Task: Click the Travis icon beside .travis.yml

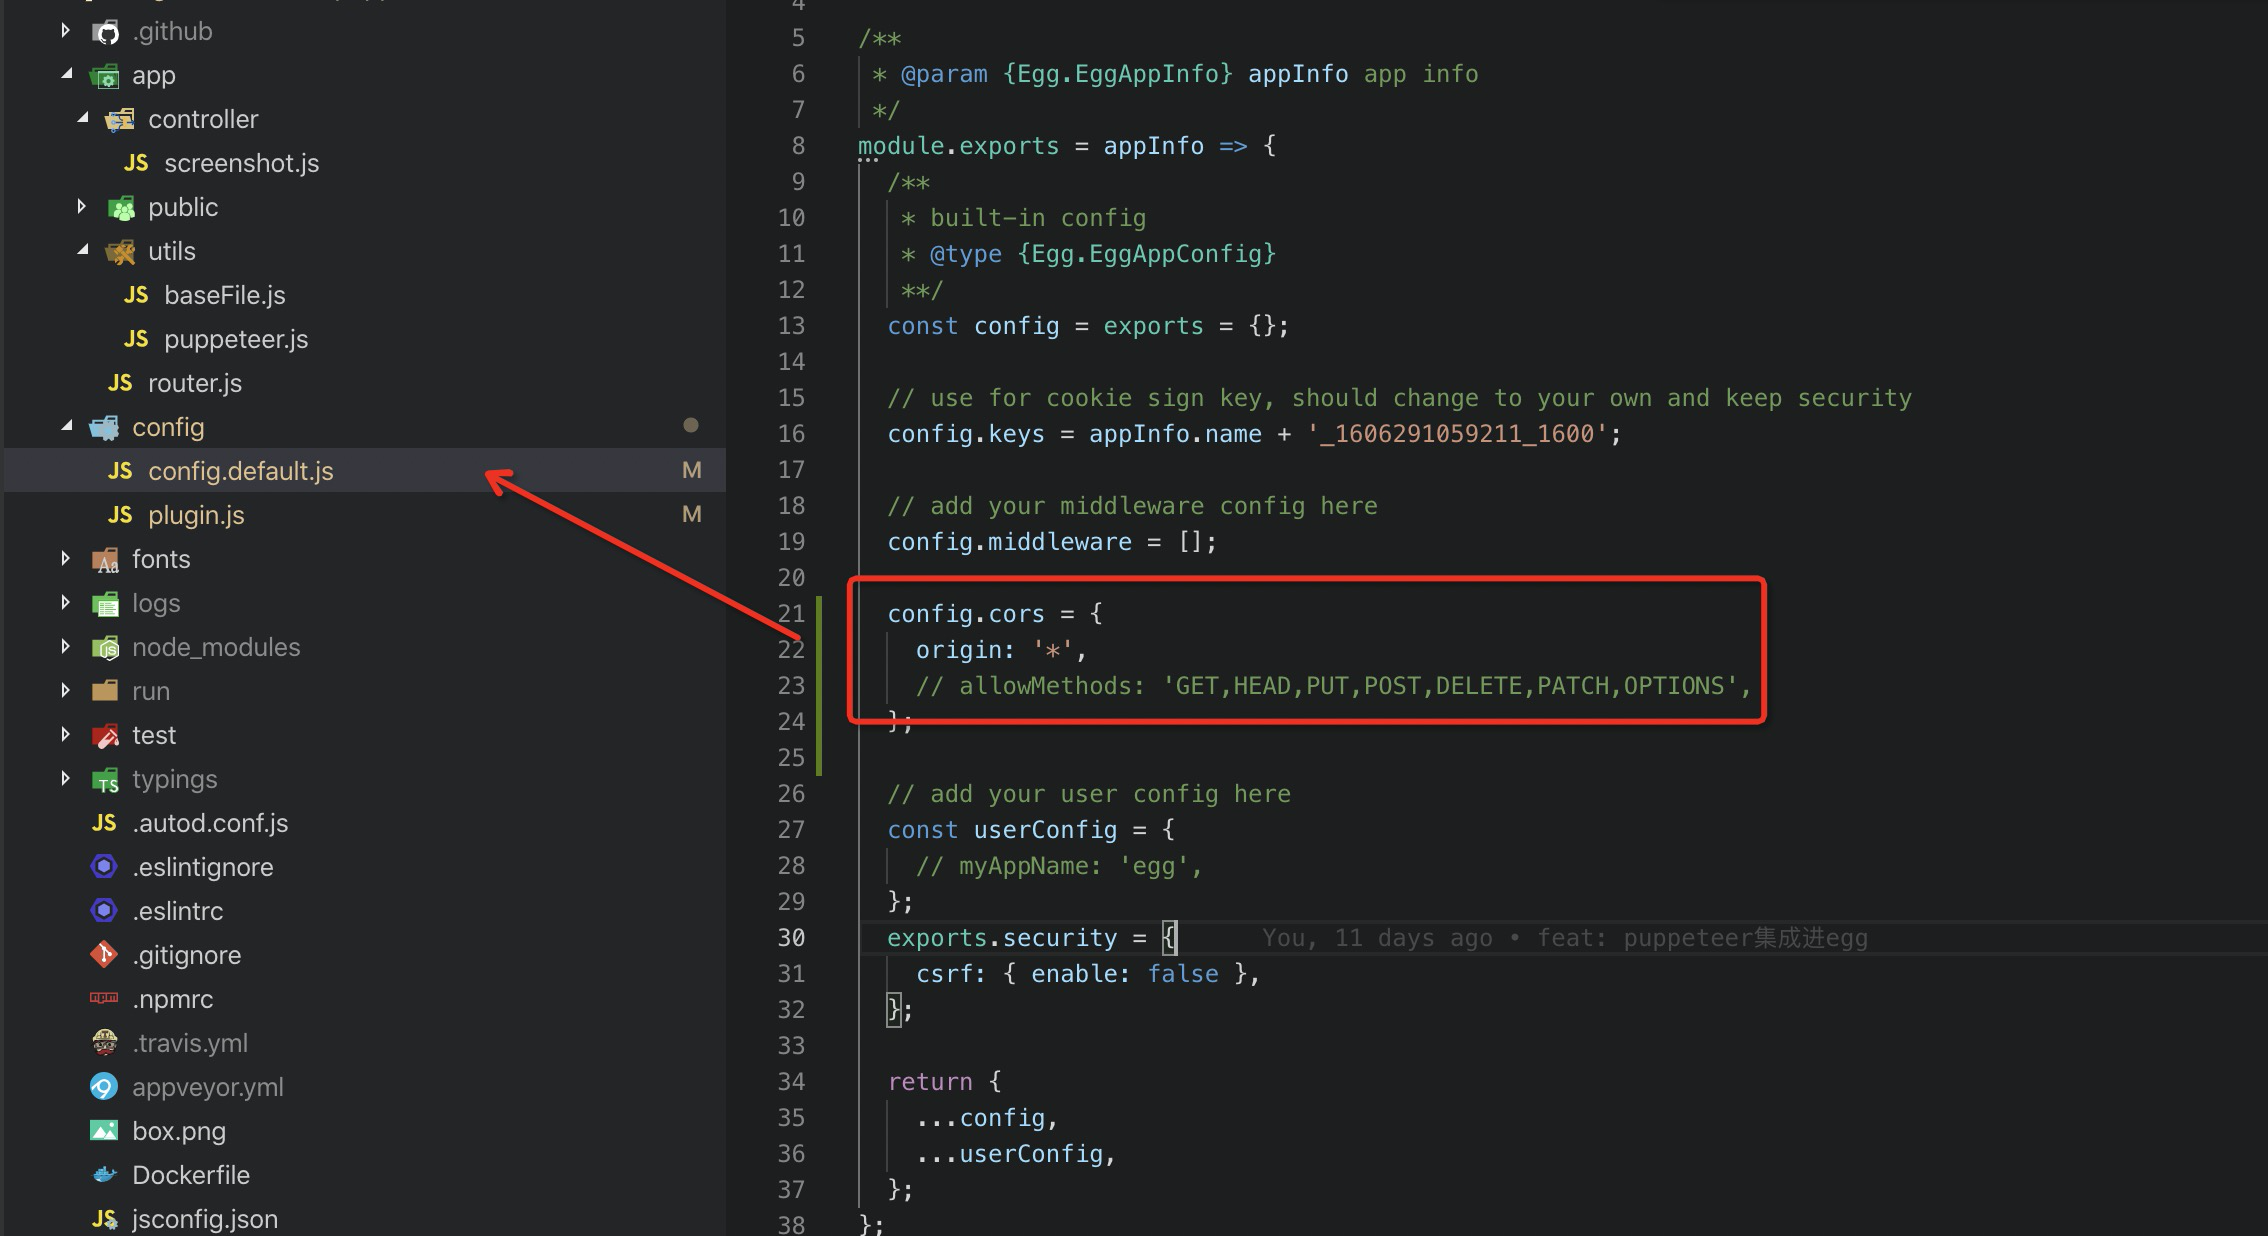Action: click(x=104, y=1043)
